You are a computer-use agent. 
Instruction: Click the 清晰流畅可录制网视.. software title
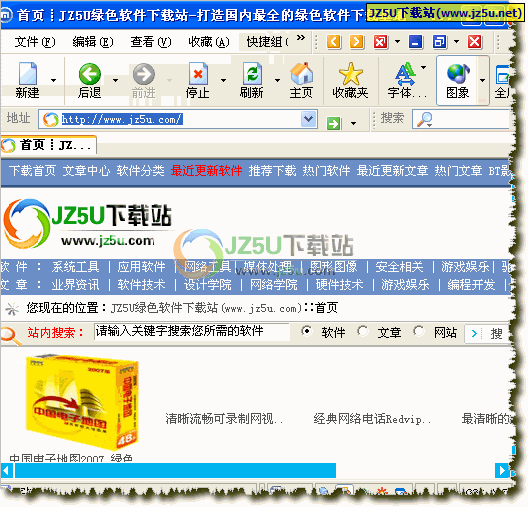(224, 419)
